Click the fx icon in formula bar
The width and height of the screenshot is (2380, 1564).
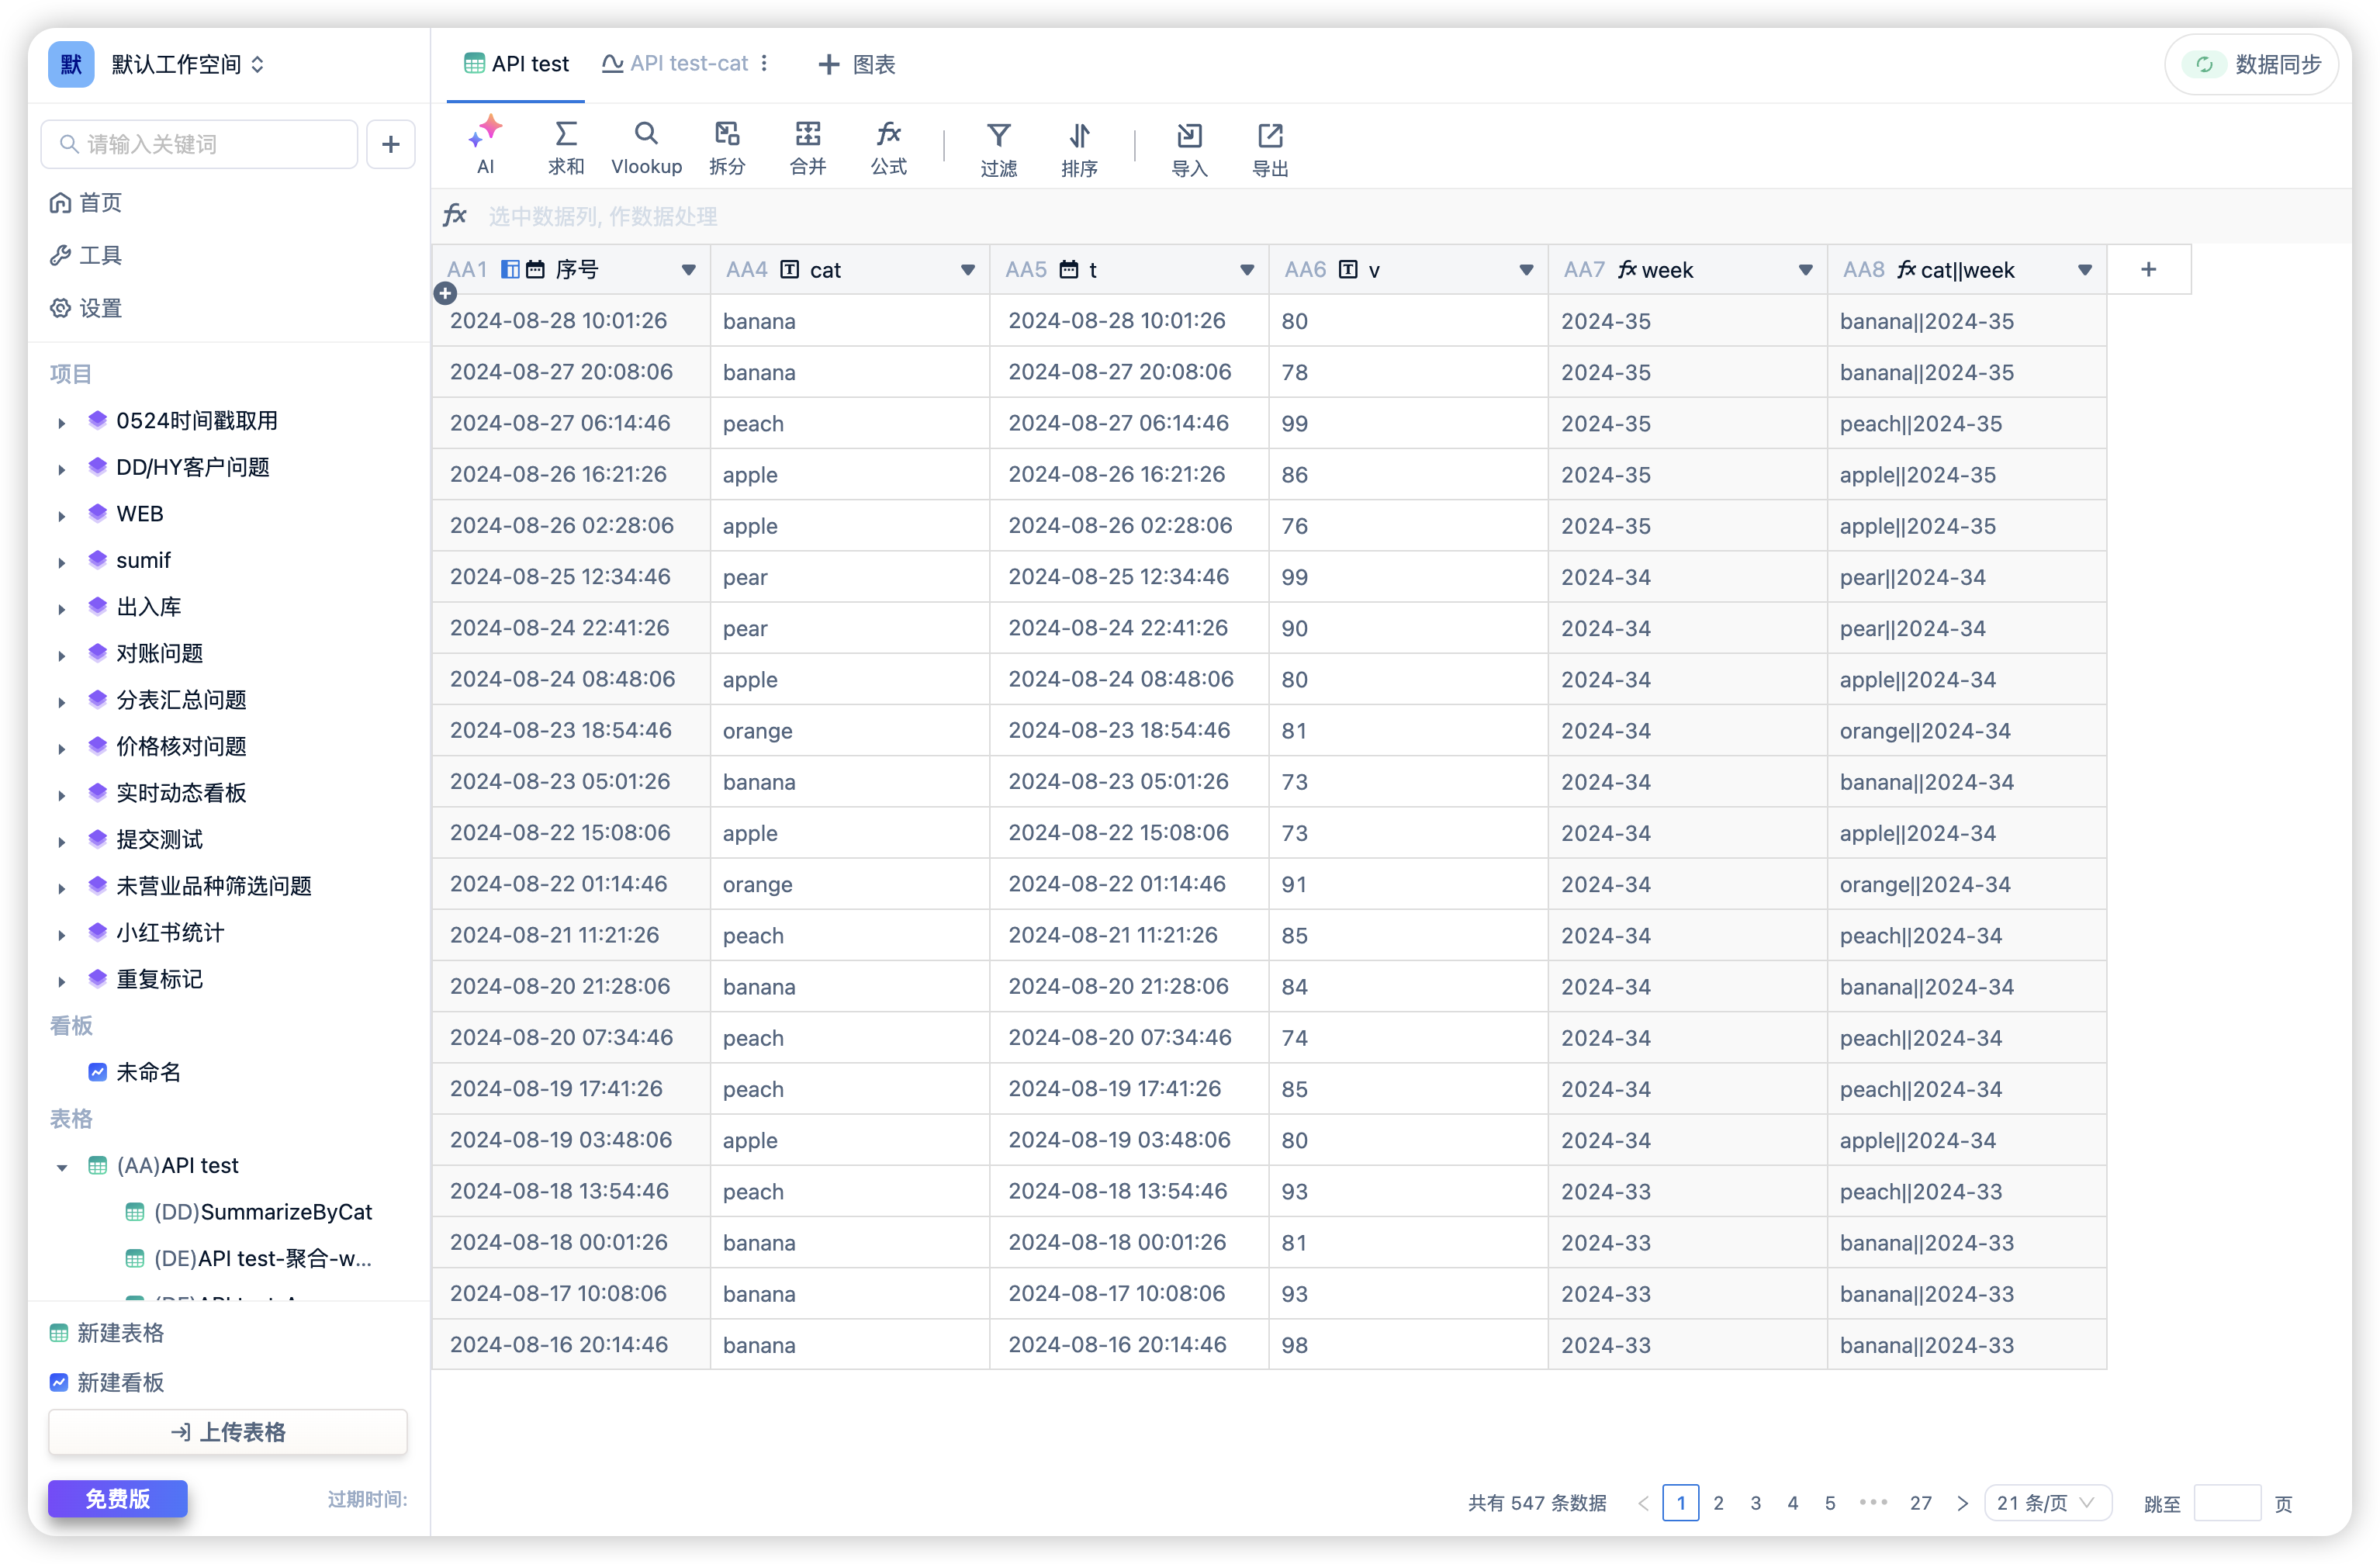(x=455, y=216)
